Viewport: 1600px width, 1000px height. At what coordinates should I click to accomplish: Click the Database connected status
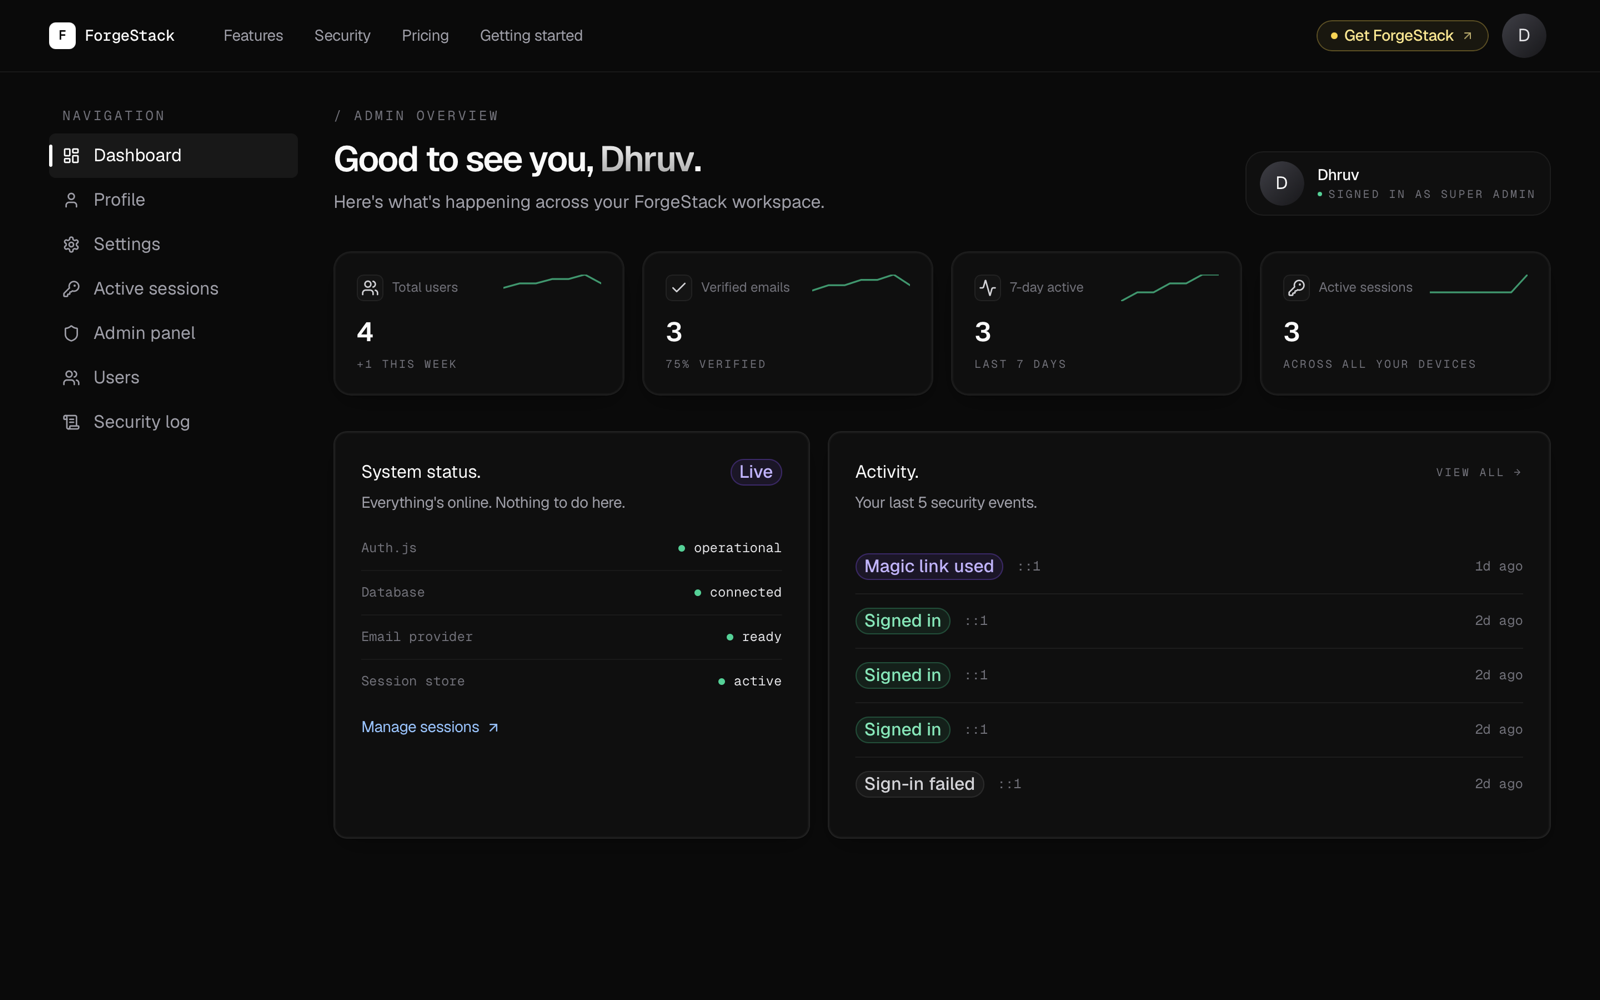coord(738,593)
